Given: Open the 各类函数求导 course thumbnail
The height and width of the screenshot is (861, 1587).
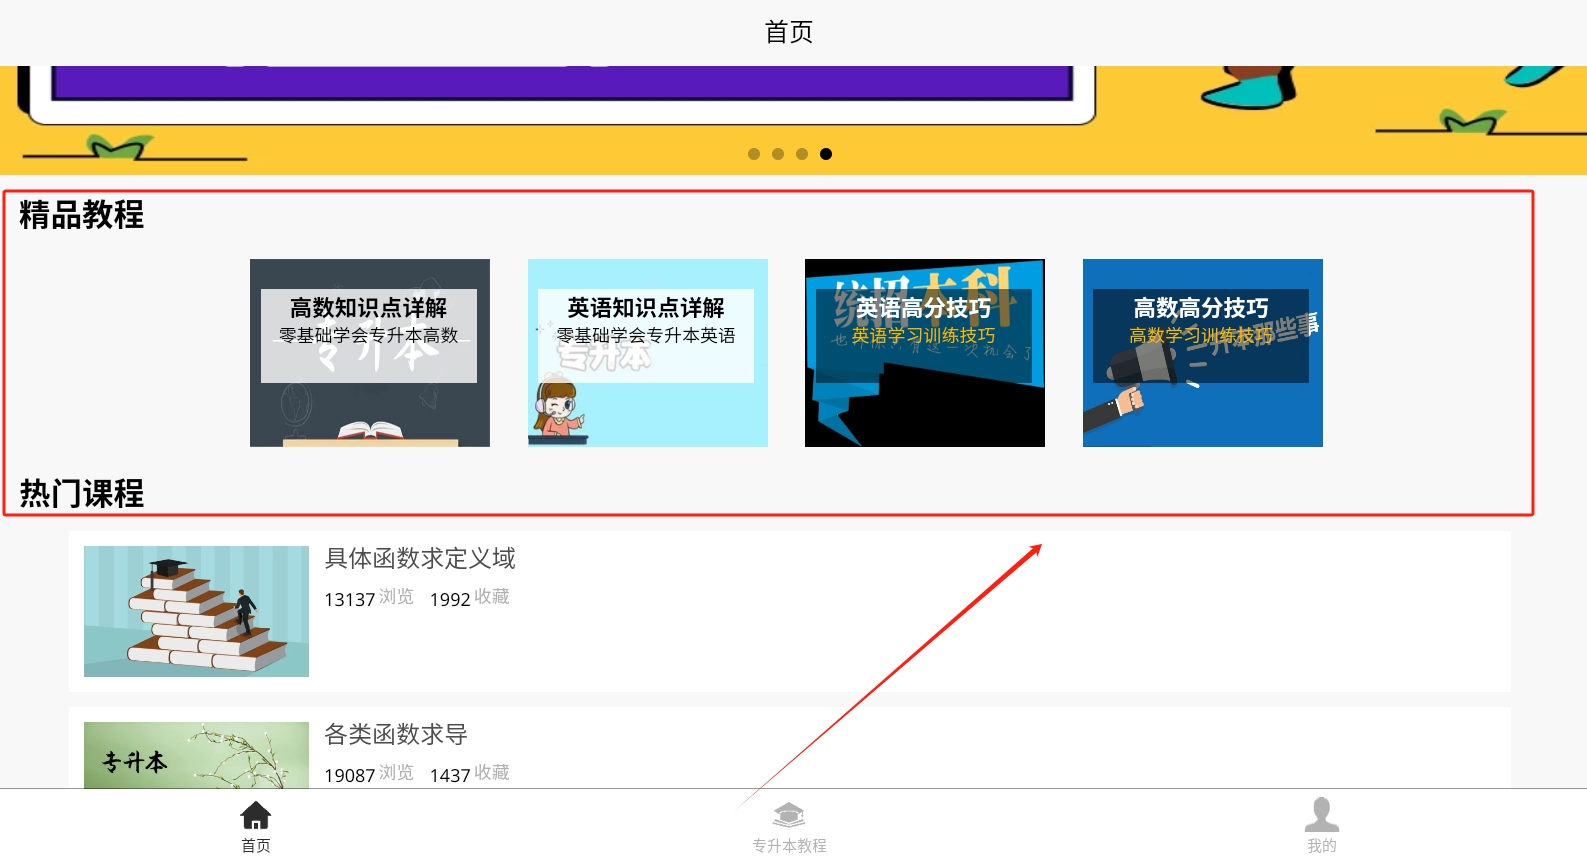Looking at the screenshot, I should click(x=196, y=755).
